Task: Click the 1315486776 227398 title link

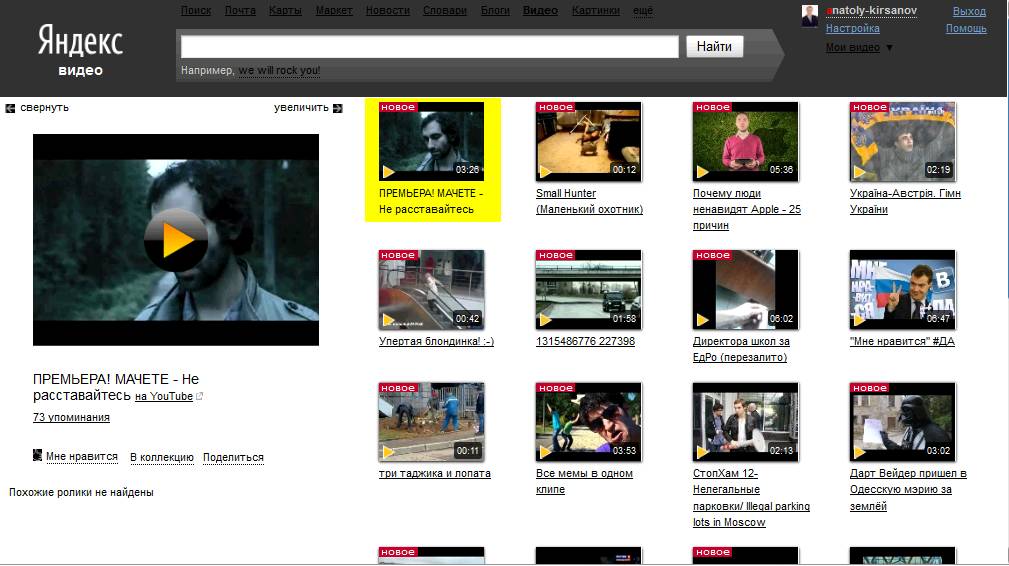Action: tap(585, 341)
